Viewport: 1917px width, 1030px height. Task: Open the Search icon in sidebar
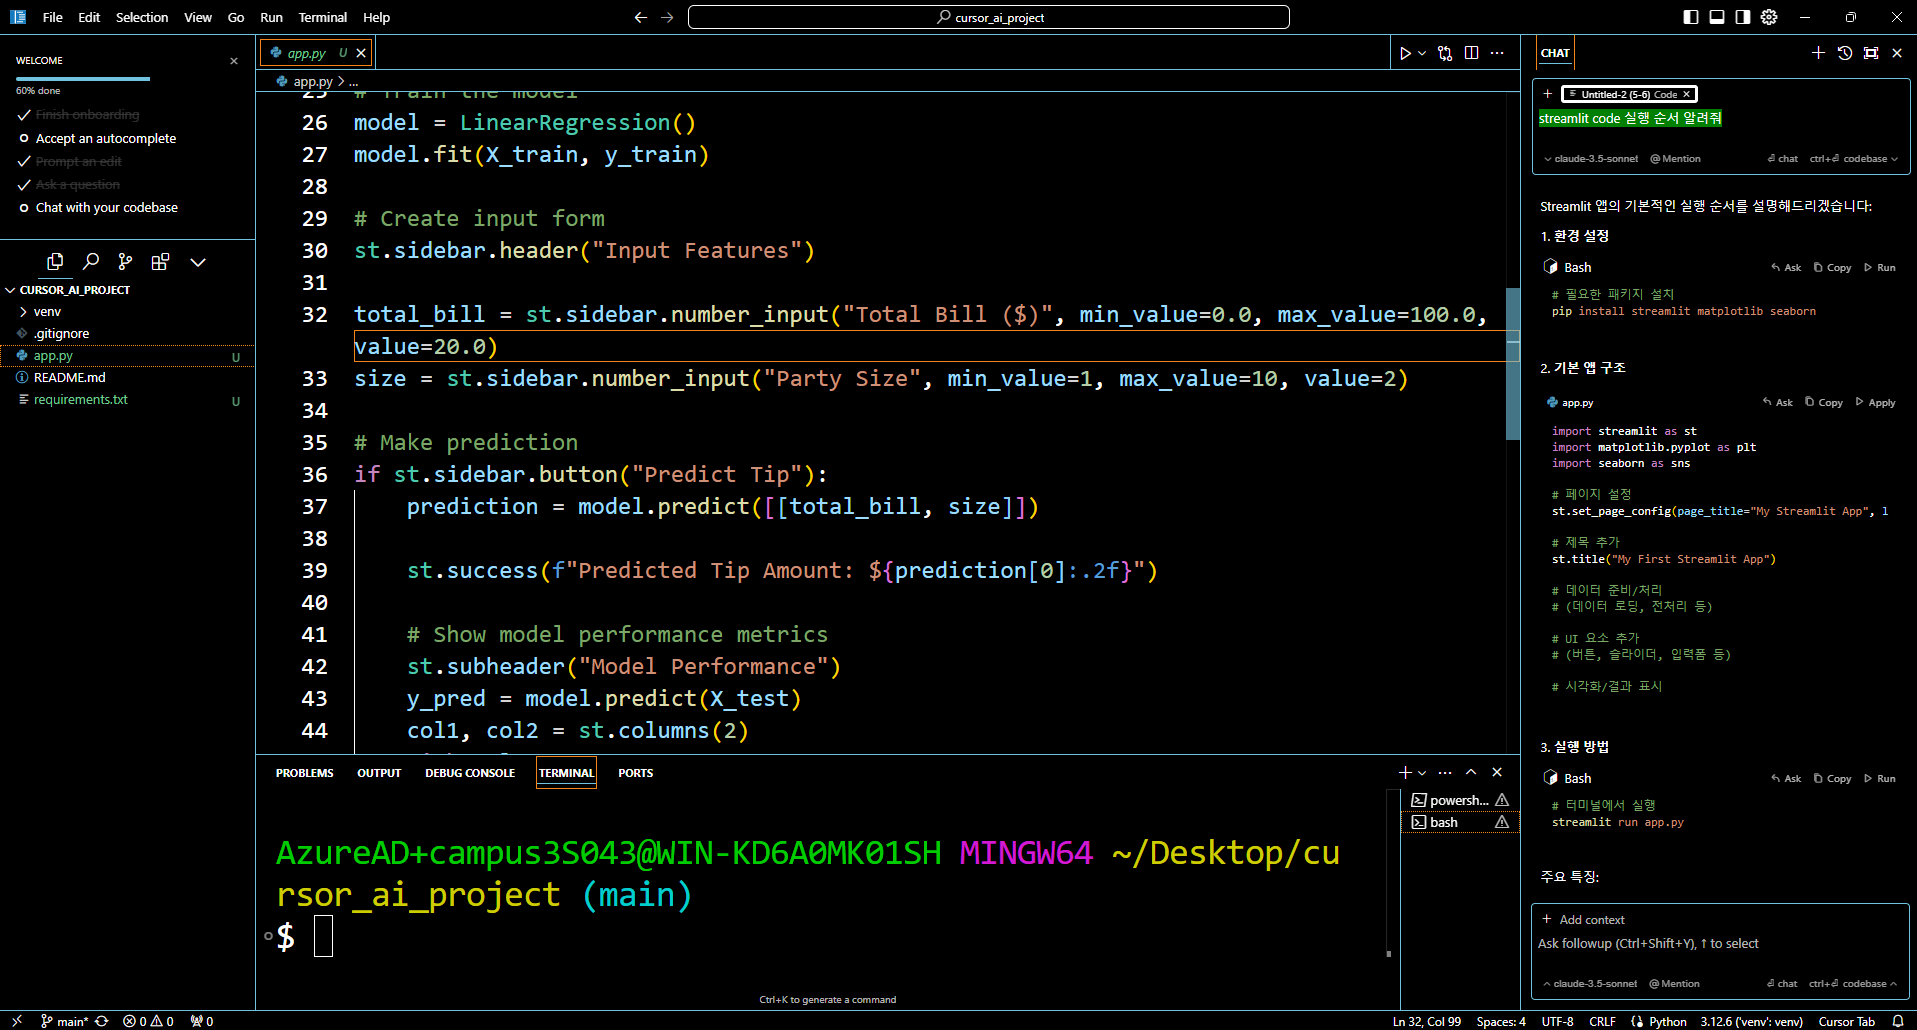pyautogui.click(x=91, y=261)
